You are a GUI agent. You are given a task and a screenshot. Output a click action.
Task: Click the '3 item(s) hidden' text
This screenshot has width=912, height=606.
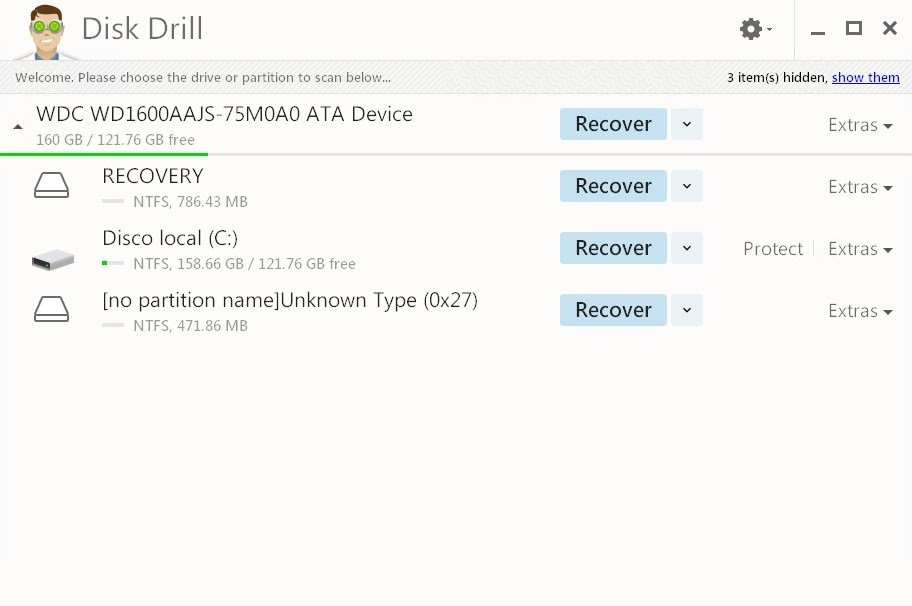click(777, 77)
